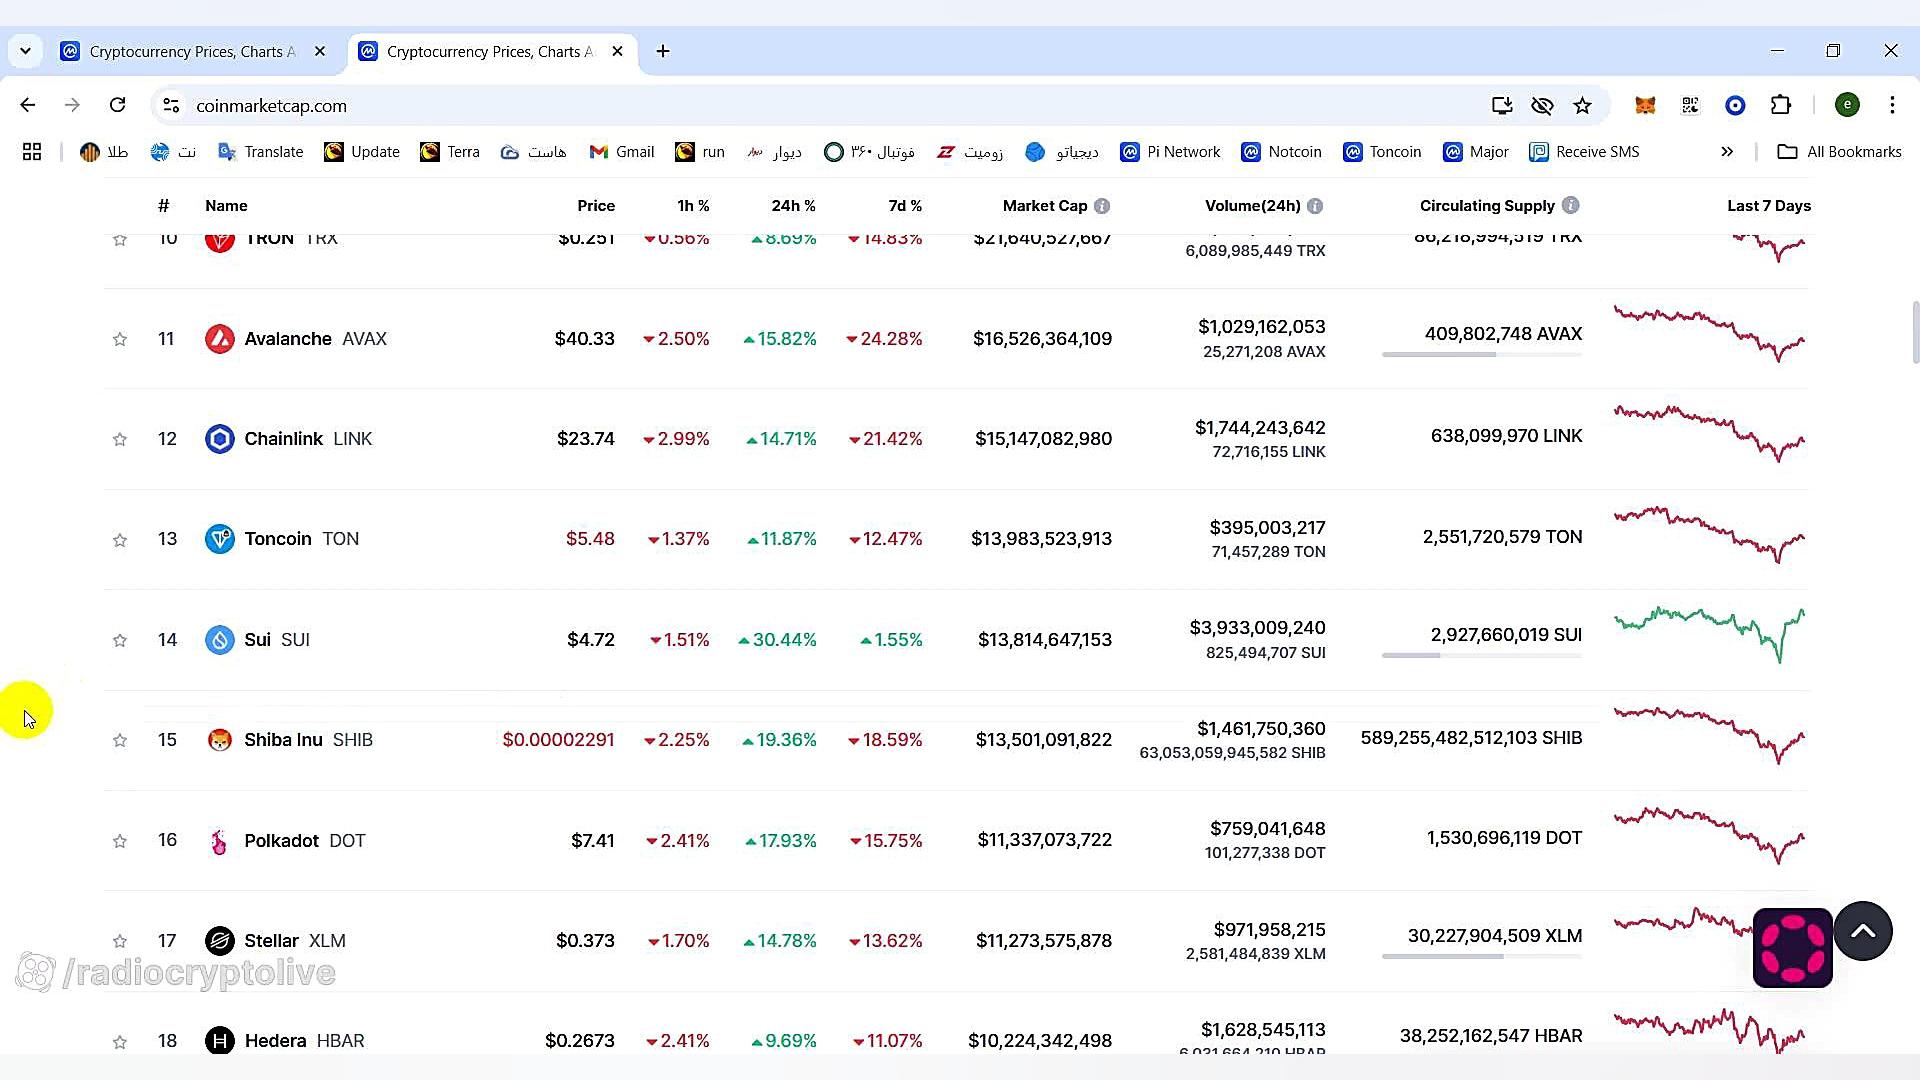Open Chainlink LINK coin page
The height and width of the screenshot is (1080, 1920).
click(x=308, y=439)
